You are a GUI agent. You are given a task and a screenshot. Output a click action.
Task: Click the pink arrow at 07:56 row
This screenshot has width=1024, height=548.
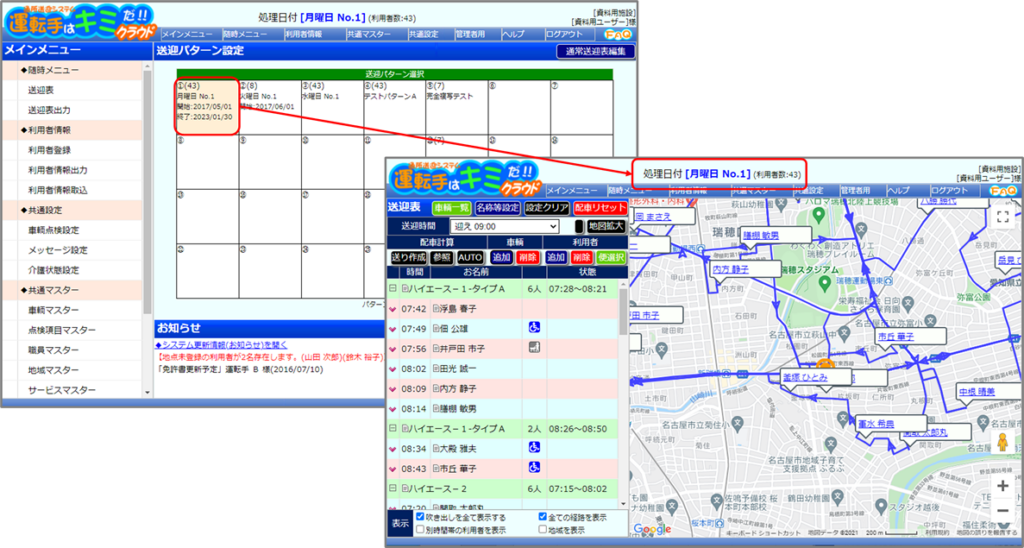pos(392,349)
